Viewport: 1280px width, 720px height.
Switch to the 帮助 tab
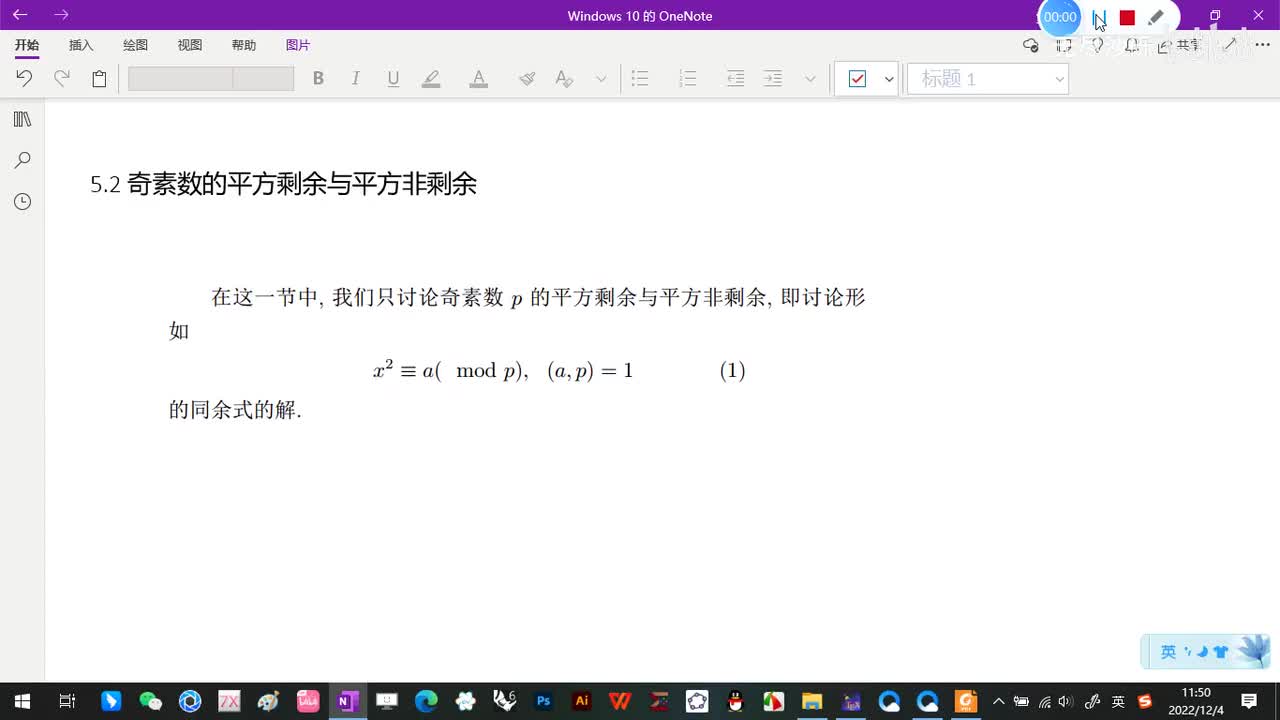tap(243, 45)
